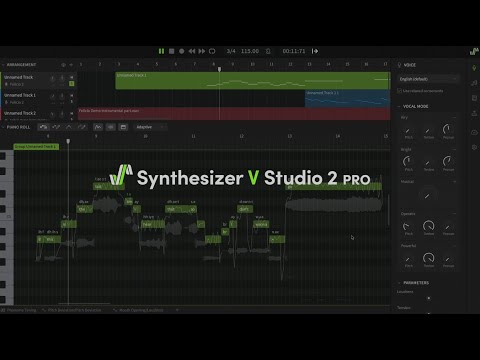Viewport: 480px width, 360px height.
Task: Adjust the first knob of Unnamed Track
Action: click(x=52, y=79)
